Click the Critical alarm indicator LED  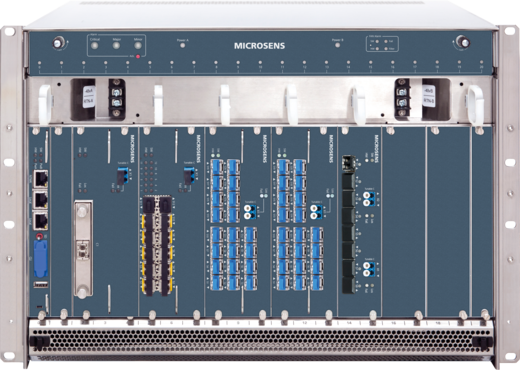pos(95,45)
